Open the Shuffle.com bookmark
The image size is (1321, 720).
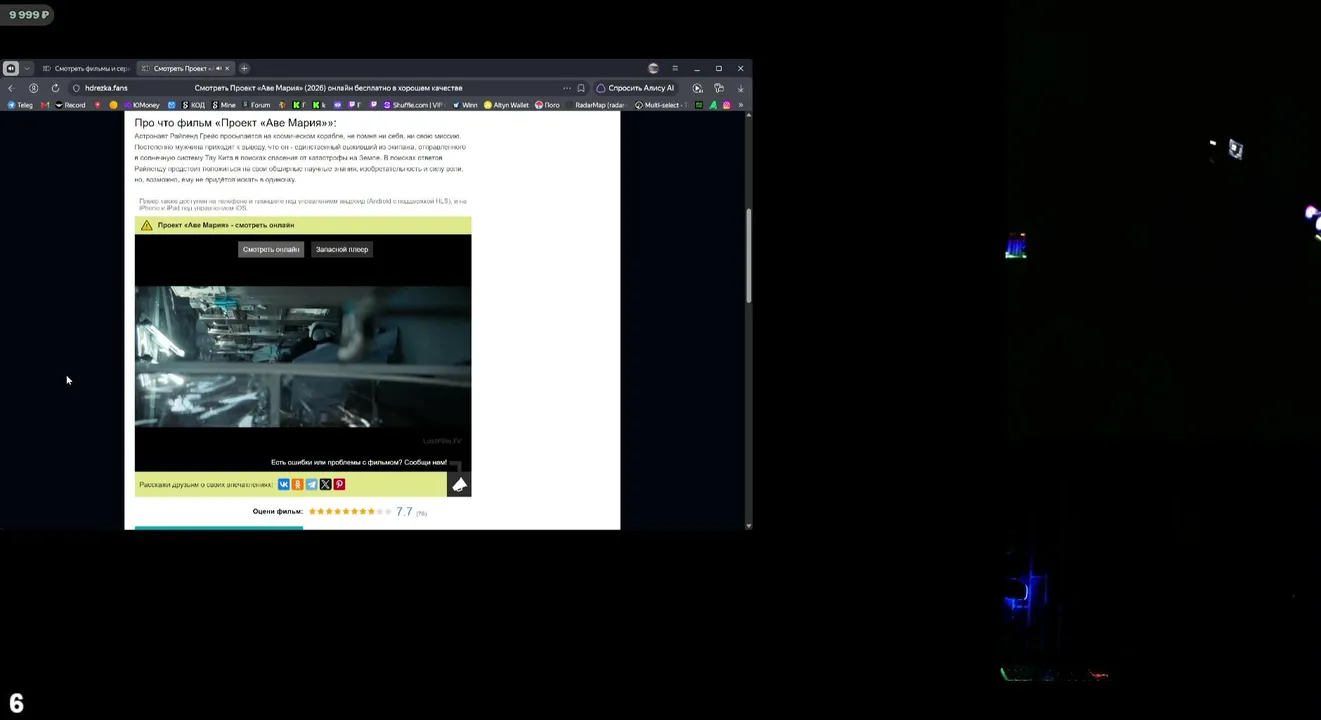tap(413, 105)
